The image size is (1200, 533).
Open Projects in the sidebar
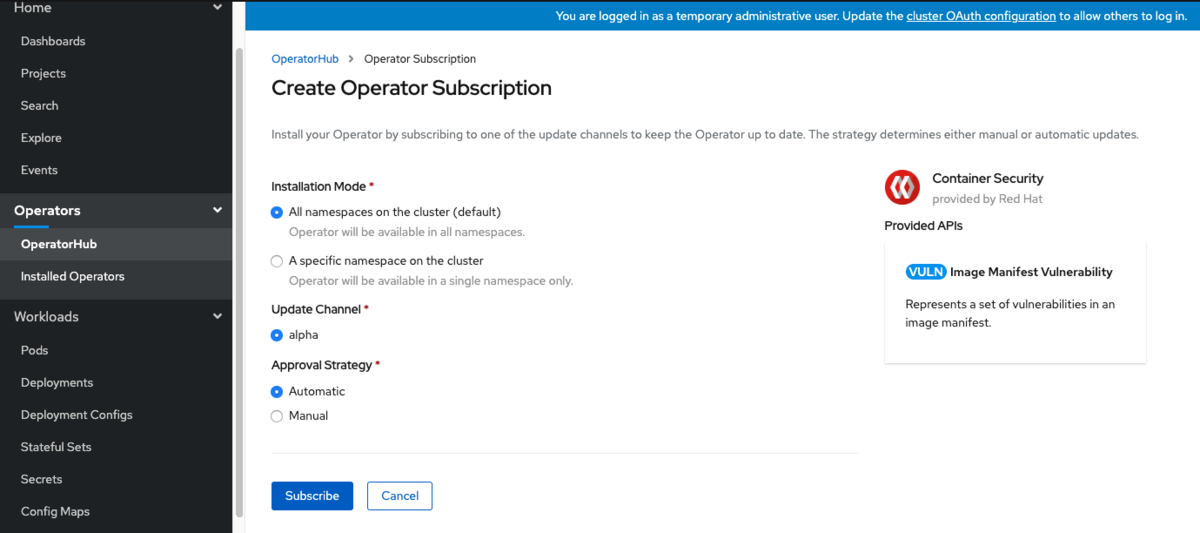coord(43,73)
